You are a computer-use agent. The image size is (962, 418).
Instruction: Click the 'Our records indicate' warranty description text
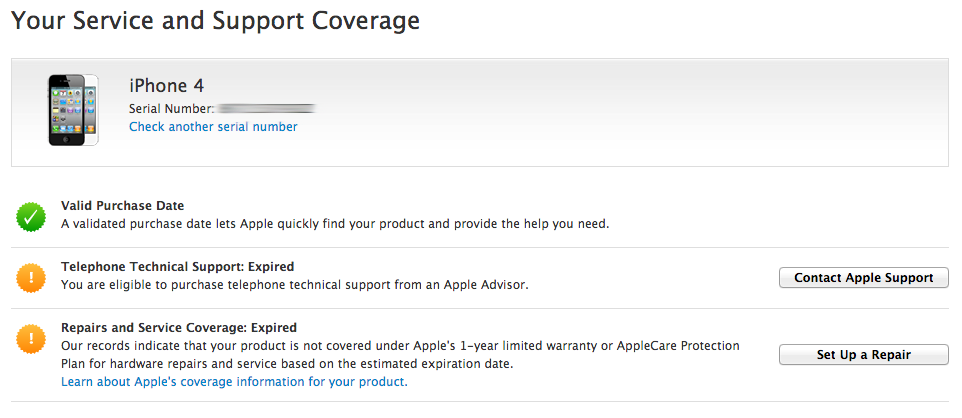400,346
